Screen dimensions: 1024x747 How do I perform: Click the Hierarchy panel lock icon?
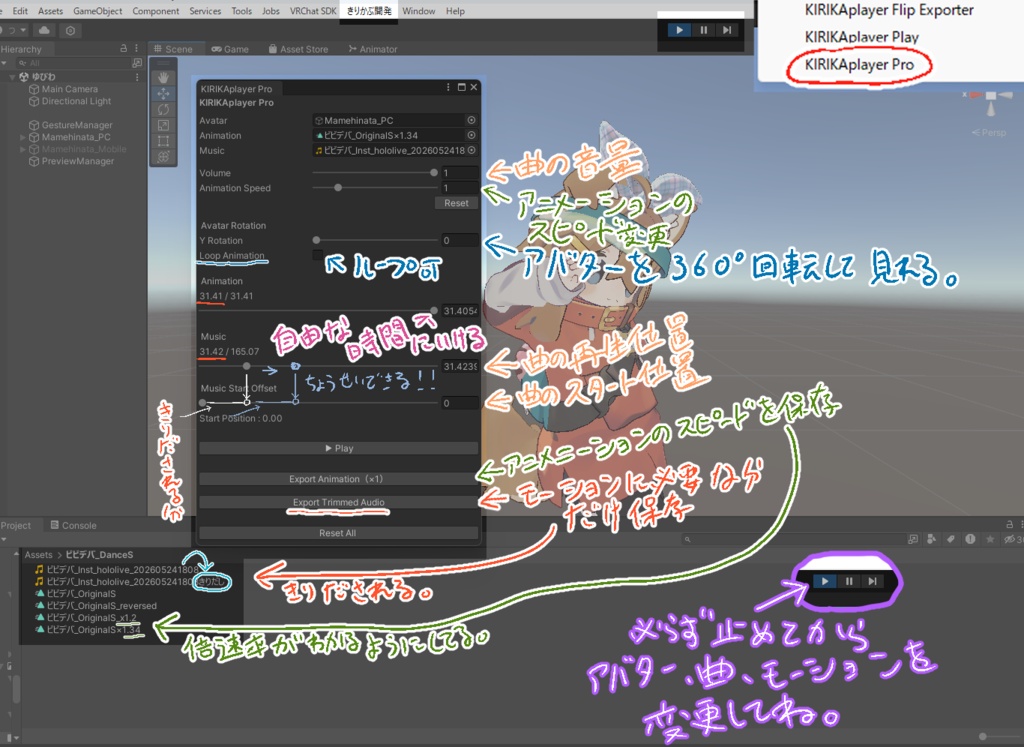[x=123, y=48]
